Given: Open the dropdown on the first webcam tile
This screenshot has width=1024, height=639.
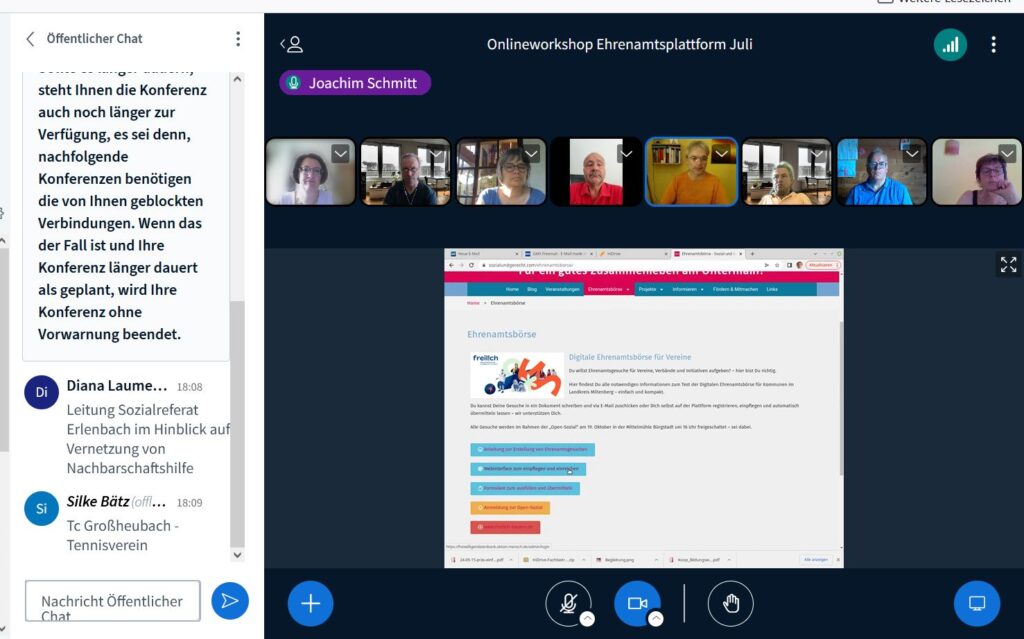Looking at the screenshot, I should pyautogui.click(x=341, y=153).
